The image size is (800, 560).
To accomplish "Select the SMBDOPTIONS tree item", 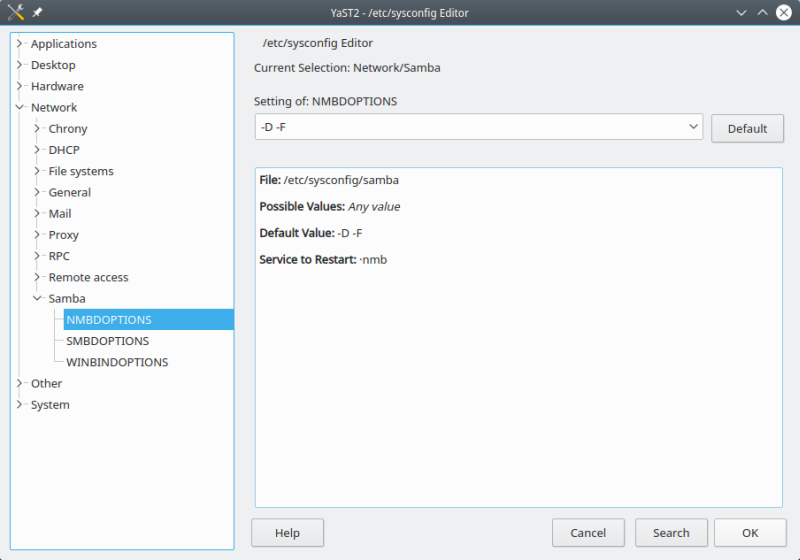I will (107, 341).
